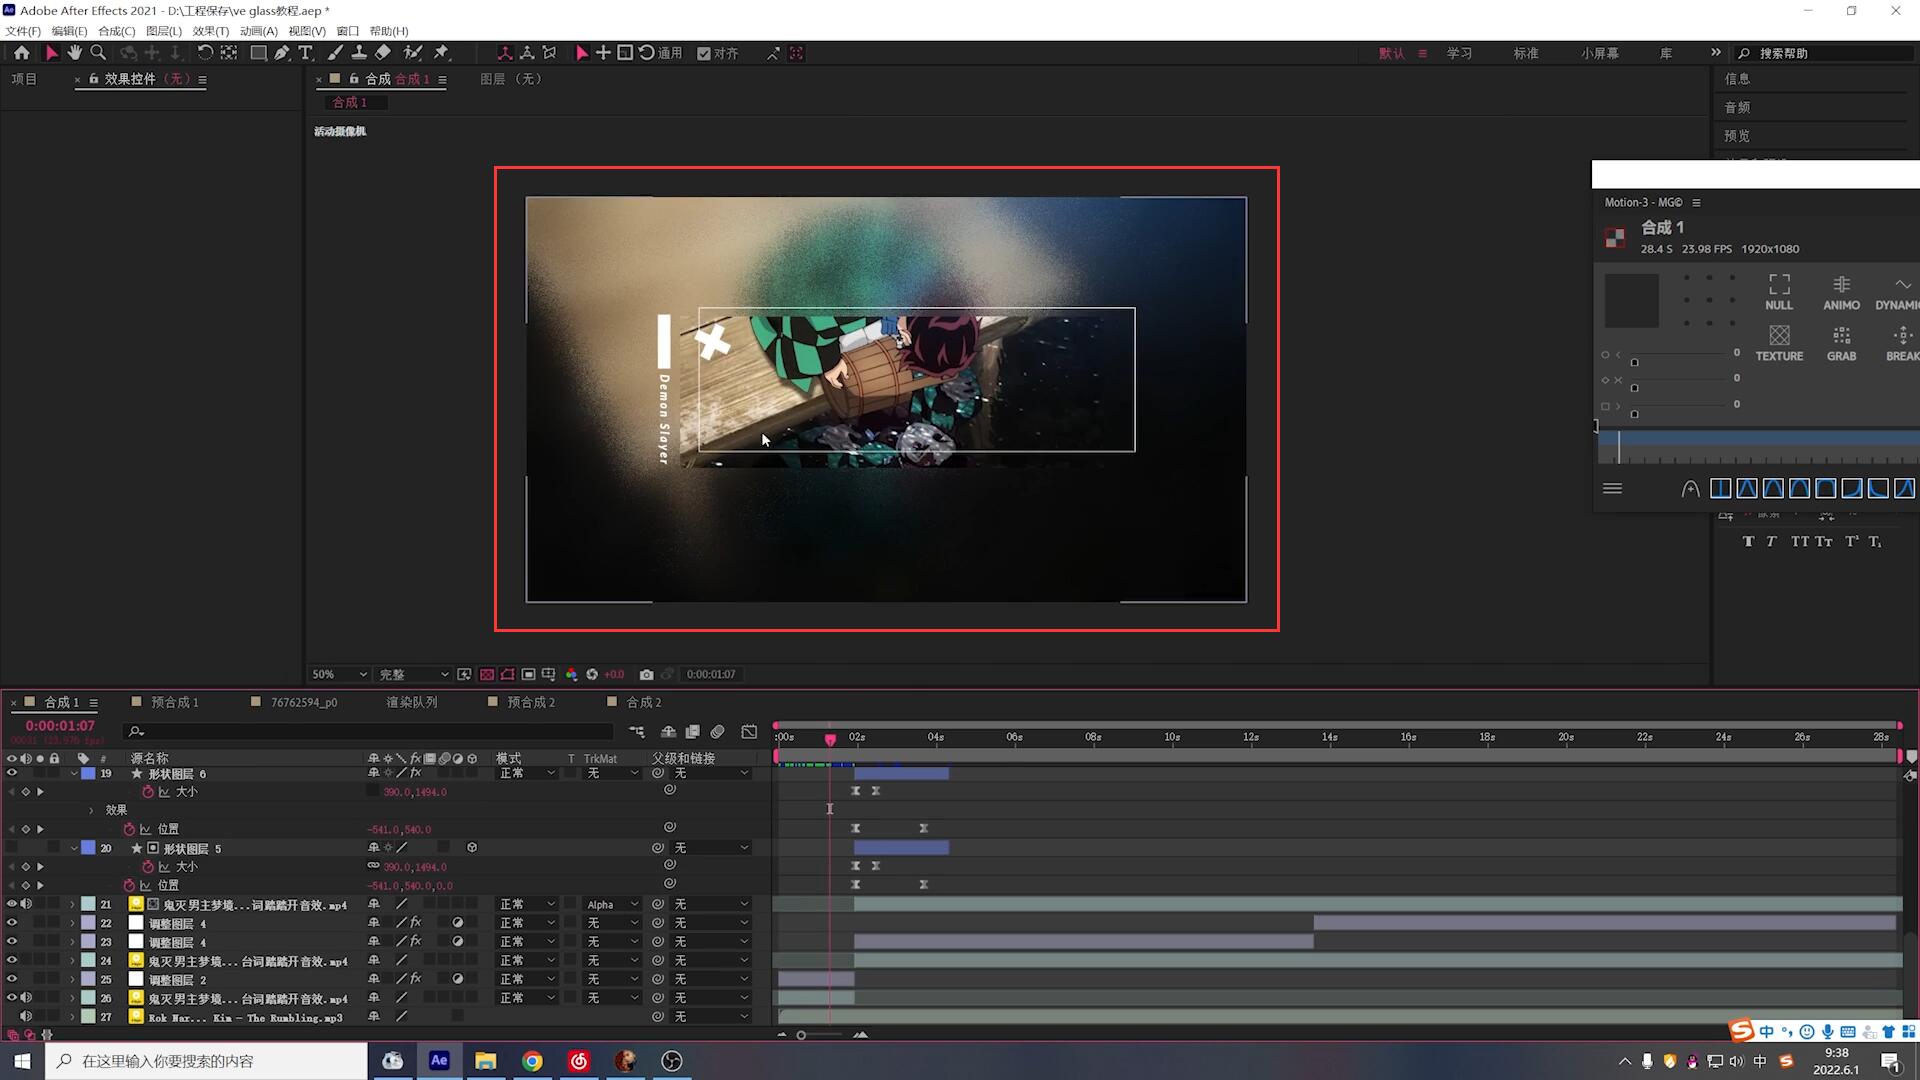
Task: Mute audio of layer 21 video
Action: [x=26, y=904]
